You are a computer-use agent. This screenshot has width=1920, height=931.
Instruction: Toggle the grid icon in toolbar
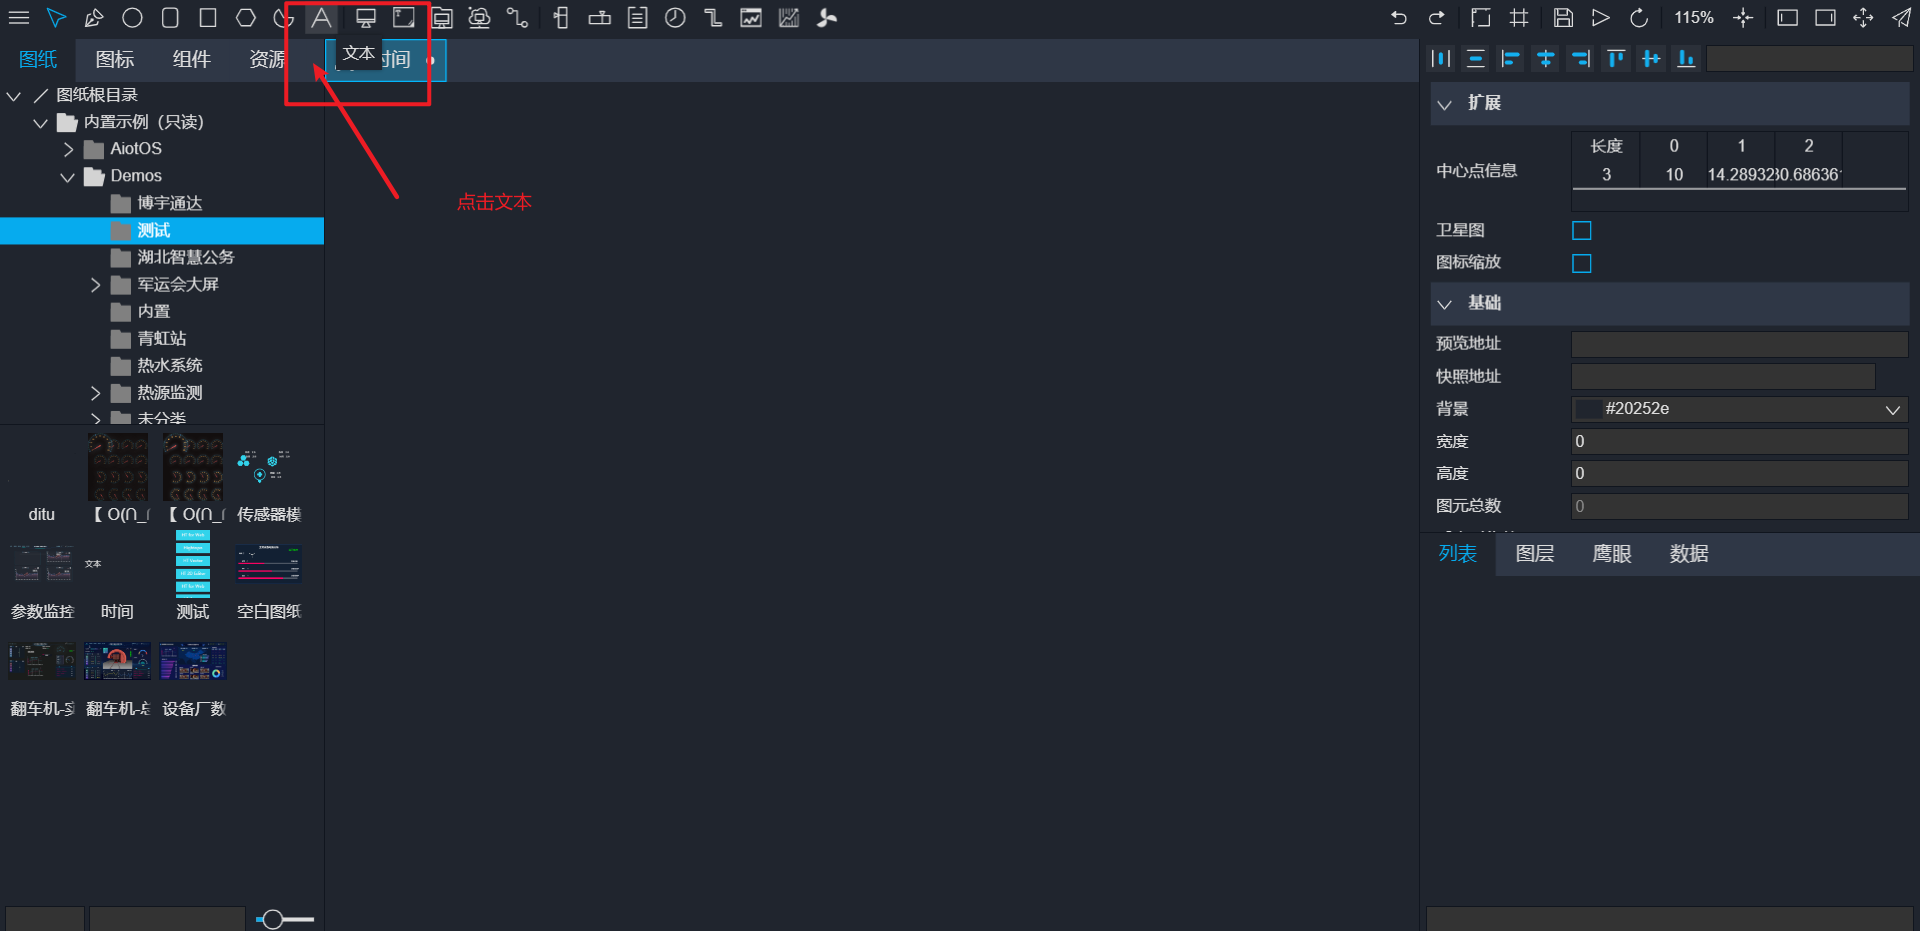[1519, 18]
